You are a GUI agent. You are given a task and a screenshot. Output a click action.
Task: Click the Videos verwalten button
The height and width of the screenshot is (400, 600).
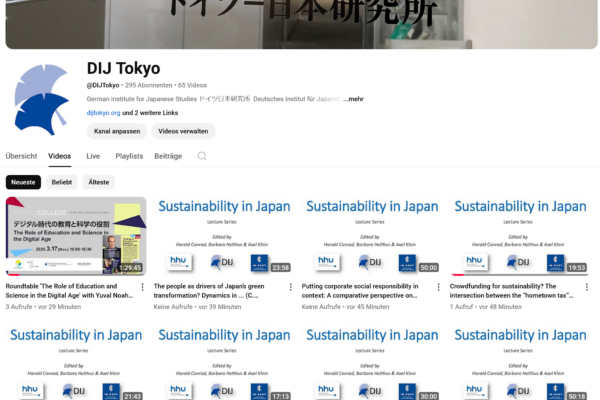[x=183, y=131]
